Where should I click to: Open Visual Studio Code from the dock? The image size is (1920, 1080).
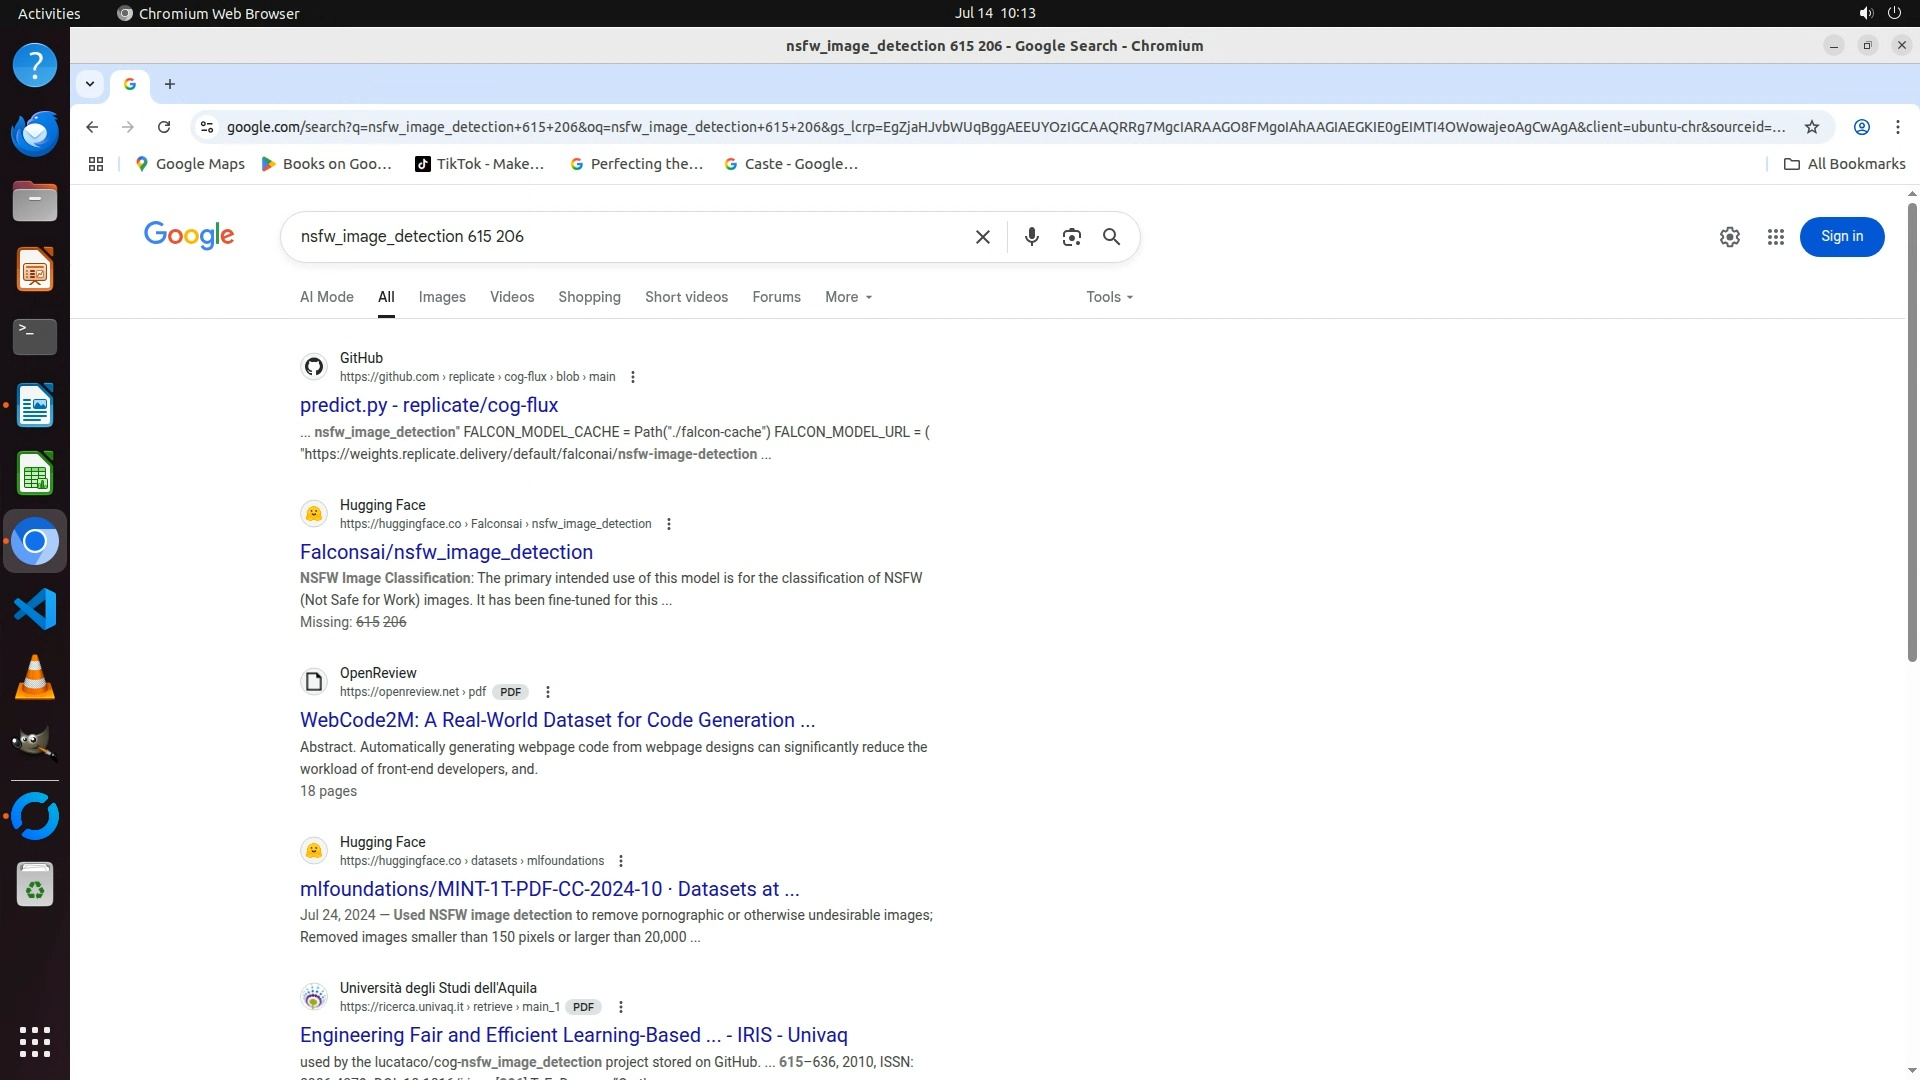pos(35,609)
